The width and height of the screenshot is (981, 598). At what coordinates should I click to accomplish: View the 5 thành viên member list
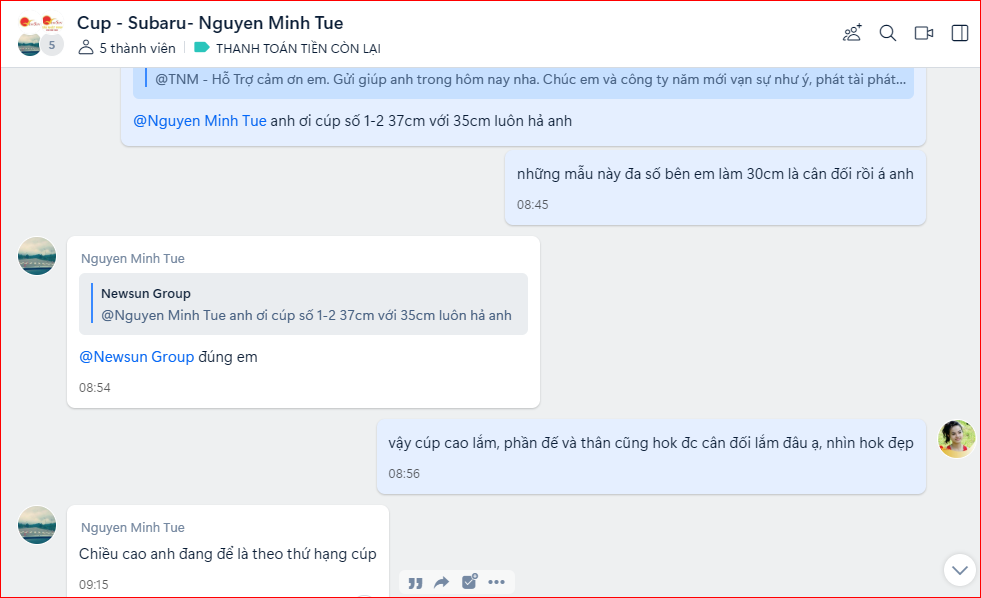(x=127, y=48)
